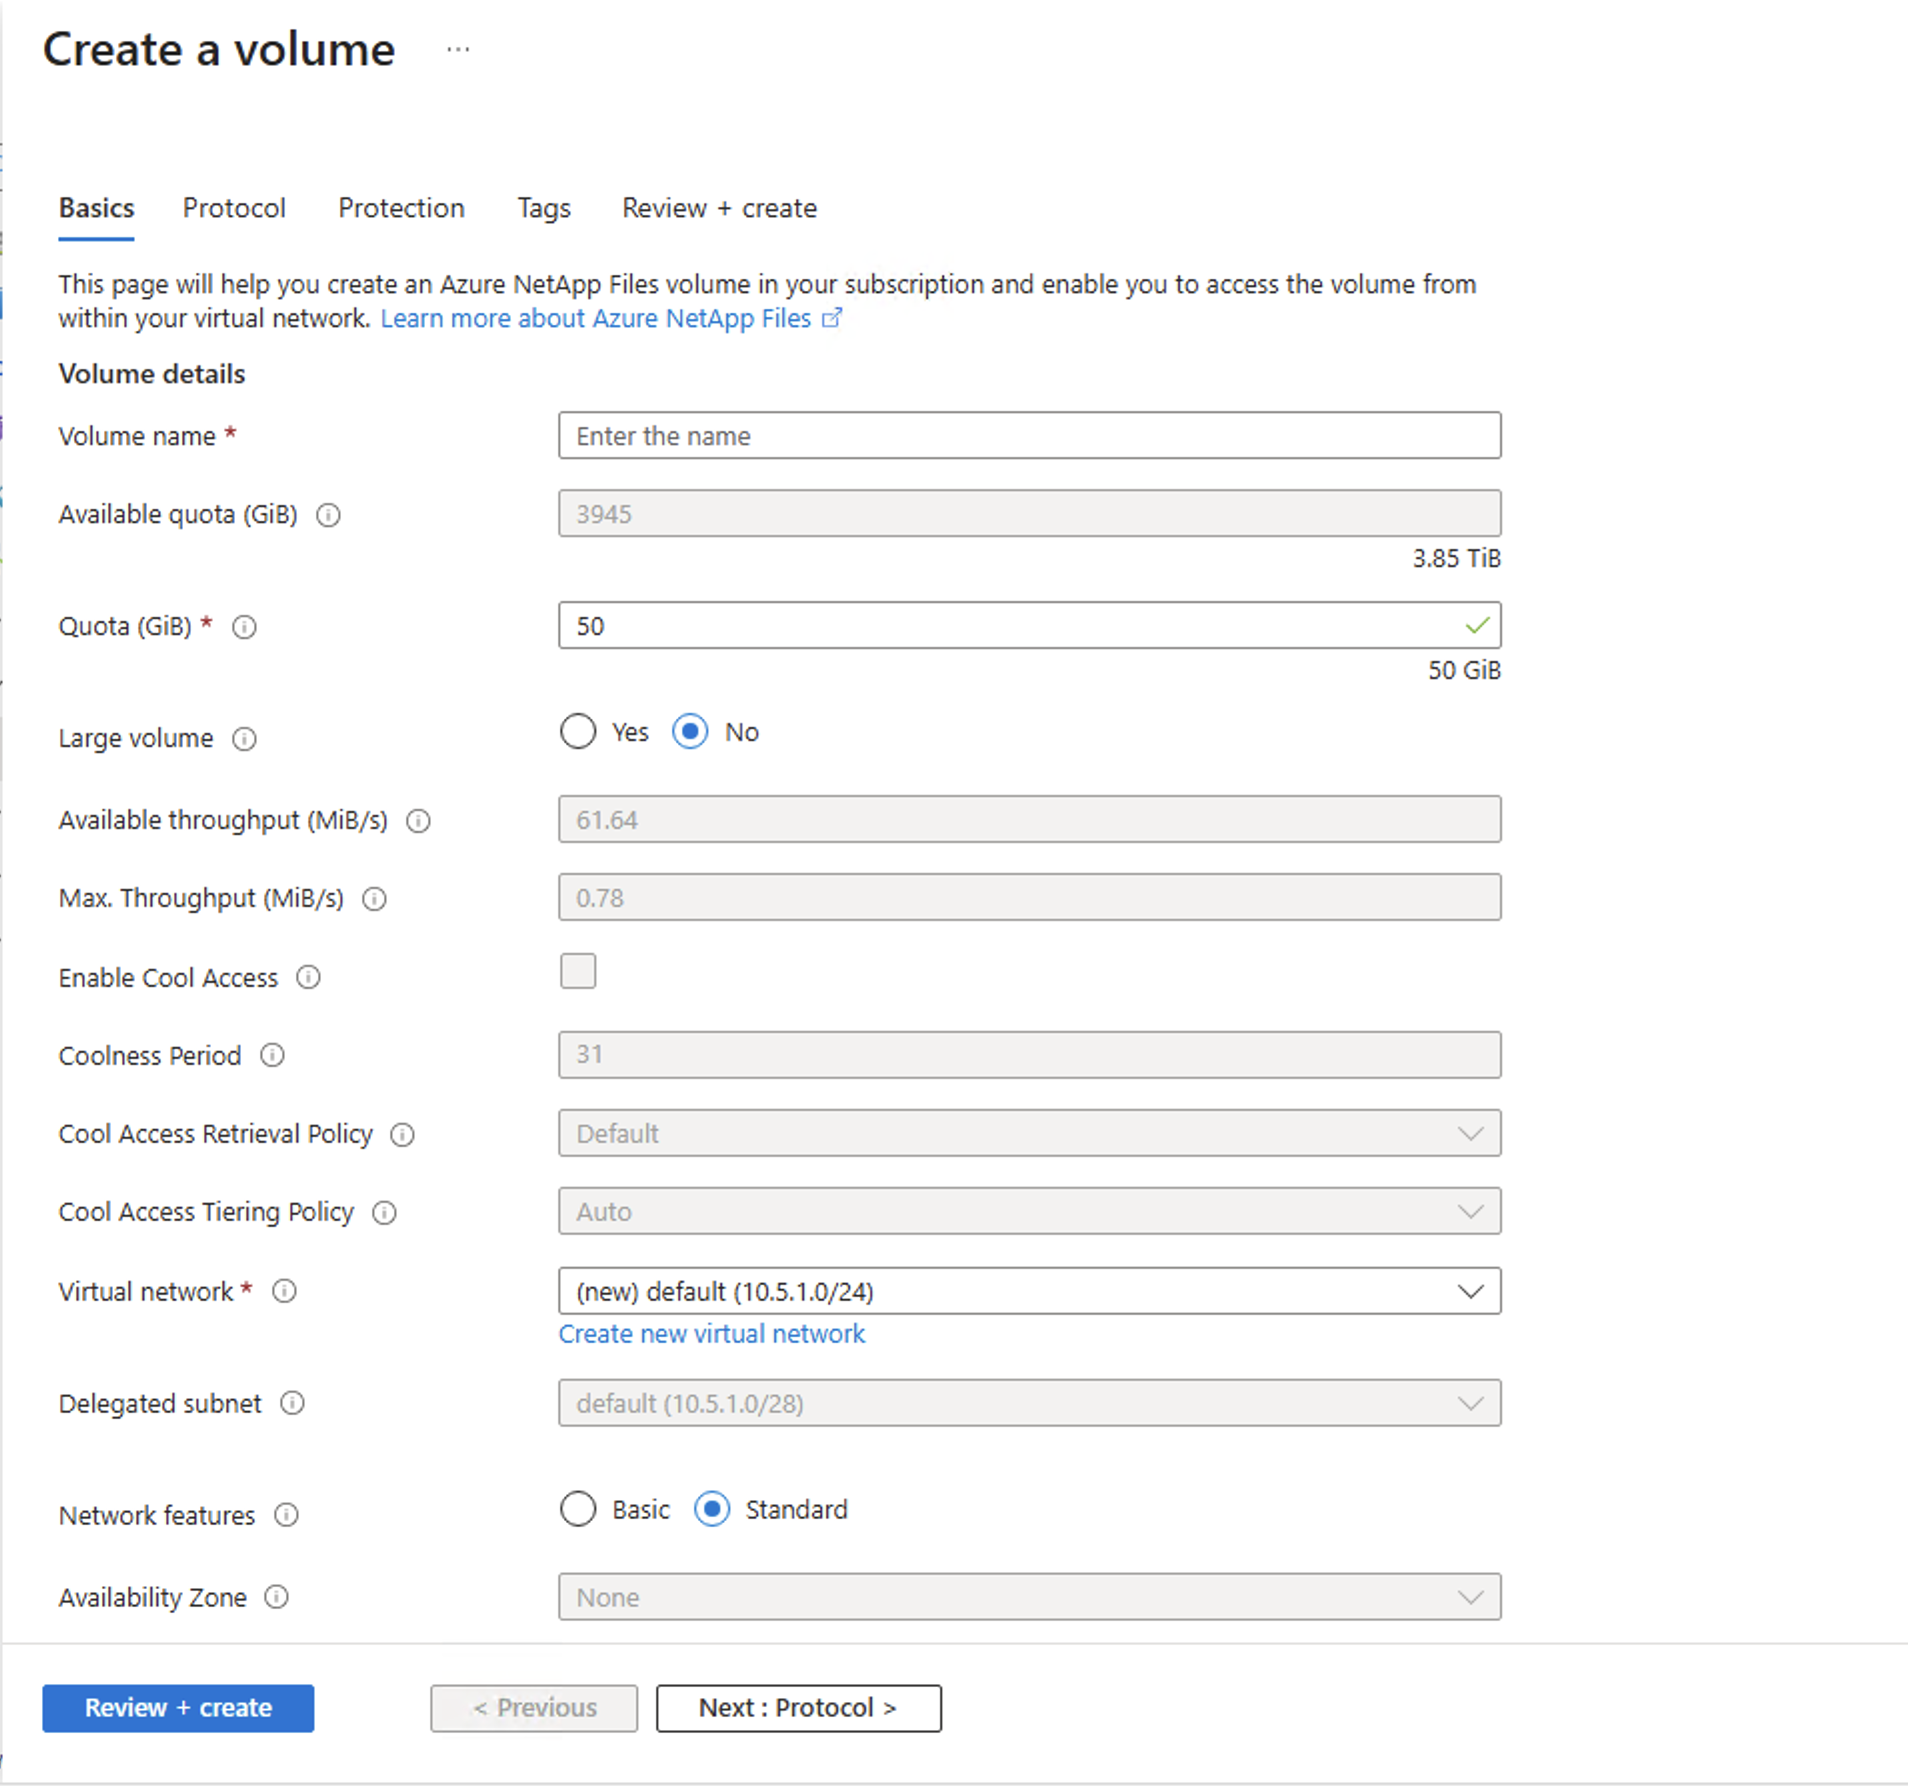Click the external link icon after Azure NetApp Files
This screenshot has width=1908, height=1786.
832,318
